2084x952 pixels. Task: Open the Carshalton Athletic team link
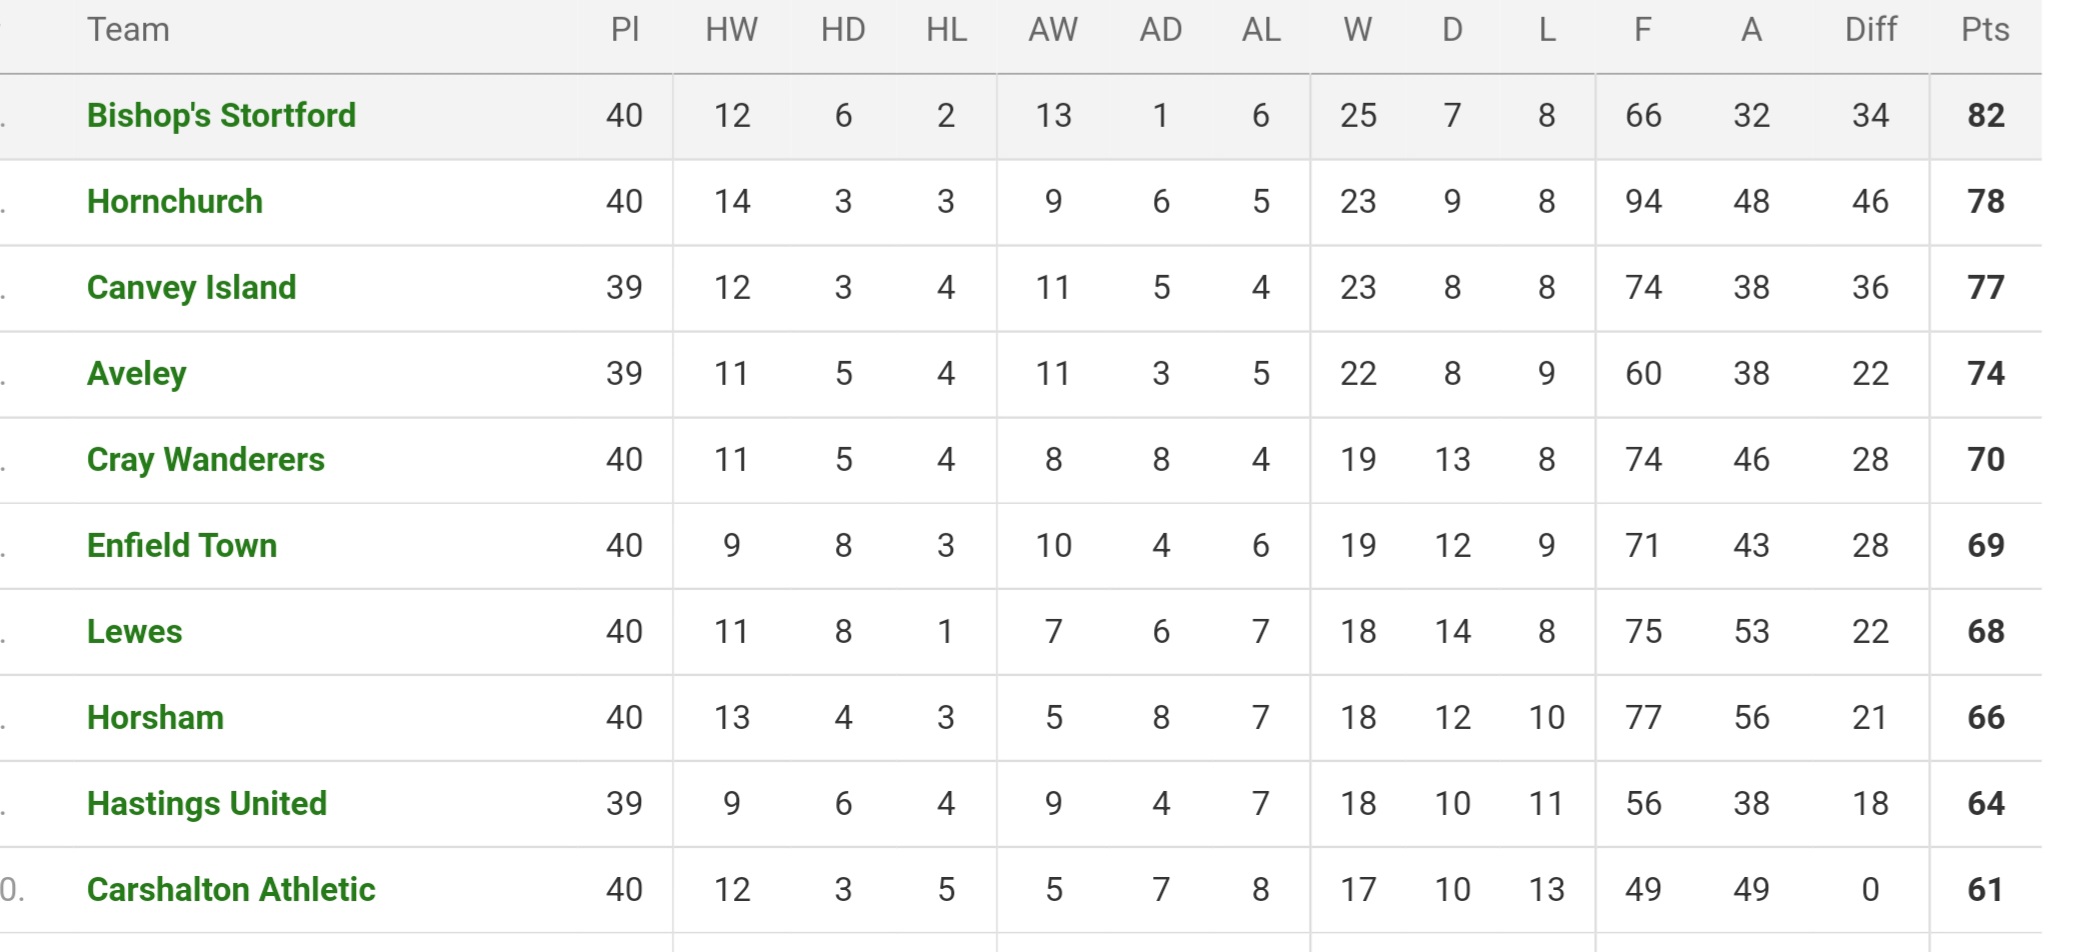[231, 890]
